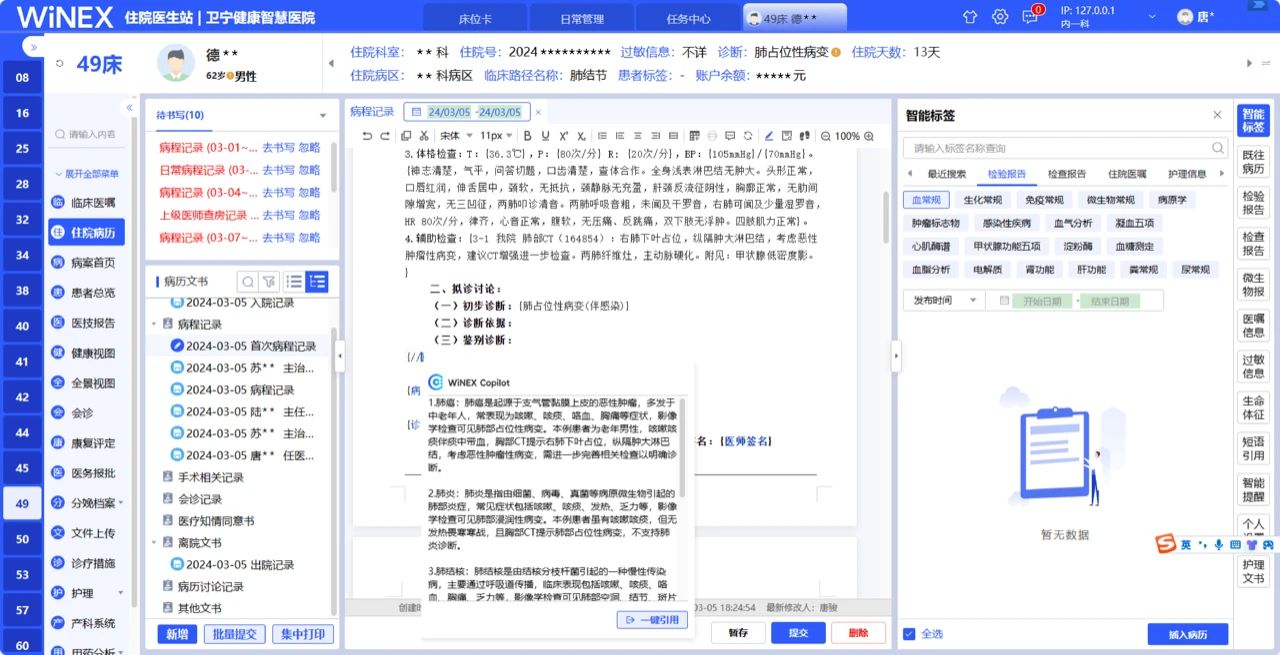The image size is (1280, 655).
Task: Click the filter icon in 病历文书 panel
Action: click(x=270, y=281)
